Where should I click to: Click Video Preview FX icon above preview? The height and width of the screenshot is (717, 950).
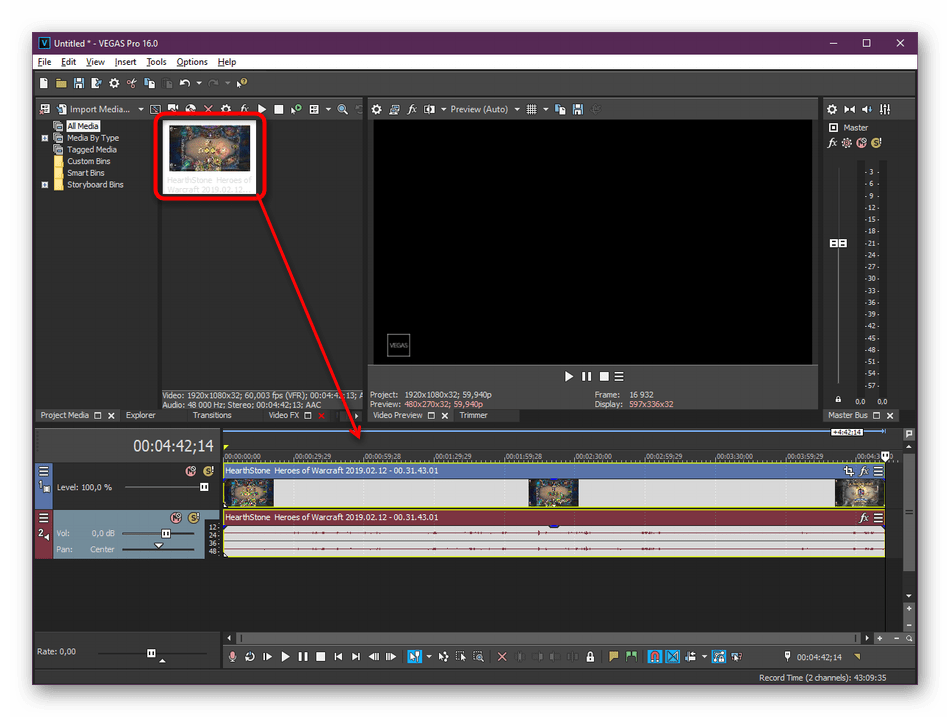411,109
